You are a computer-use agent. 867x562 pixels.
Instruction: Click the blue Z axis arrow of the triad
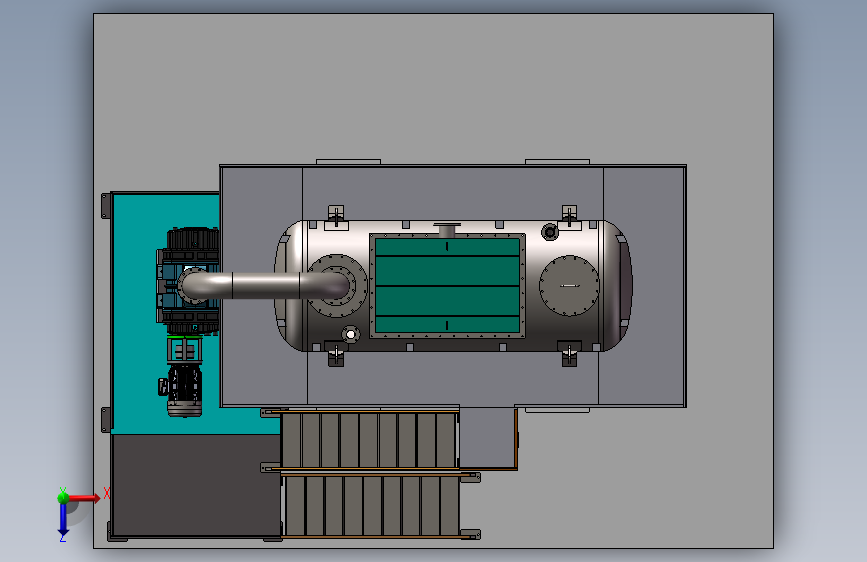click(x=63, y=519)
